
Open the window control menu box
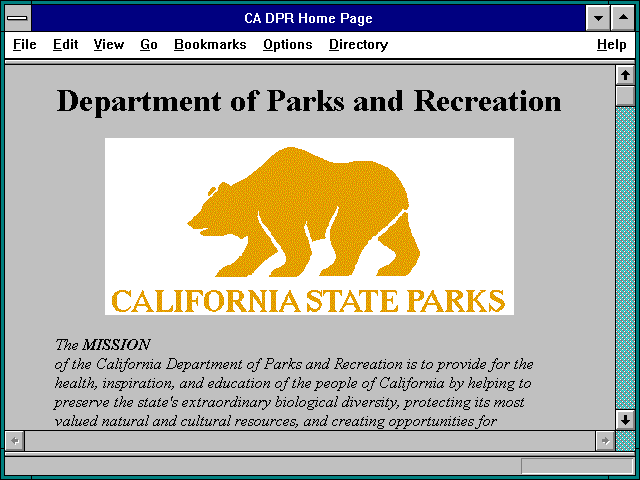click(18, 18)
